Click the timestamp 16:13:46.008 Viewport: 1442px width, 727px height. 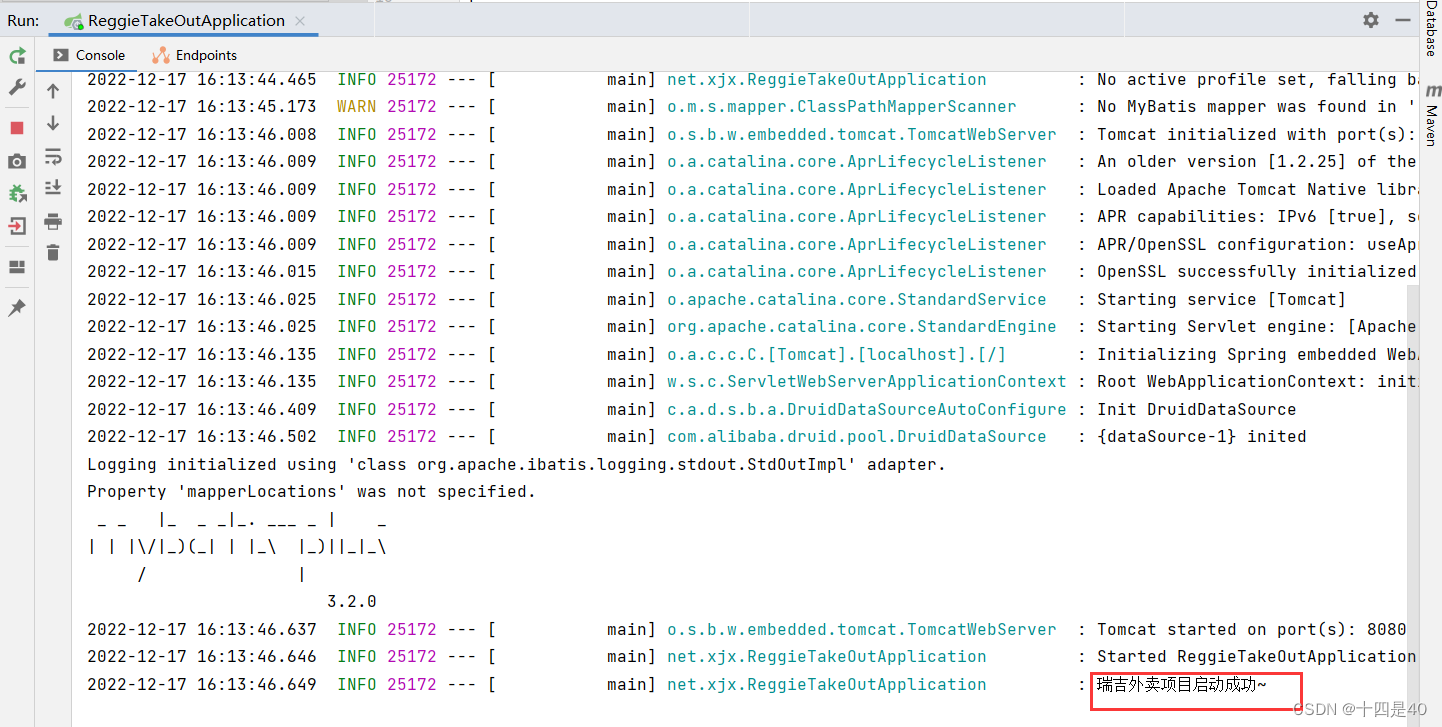tap(257, 134)
